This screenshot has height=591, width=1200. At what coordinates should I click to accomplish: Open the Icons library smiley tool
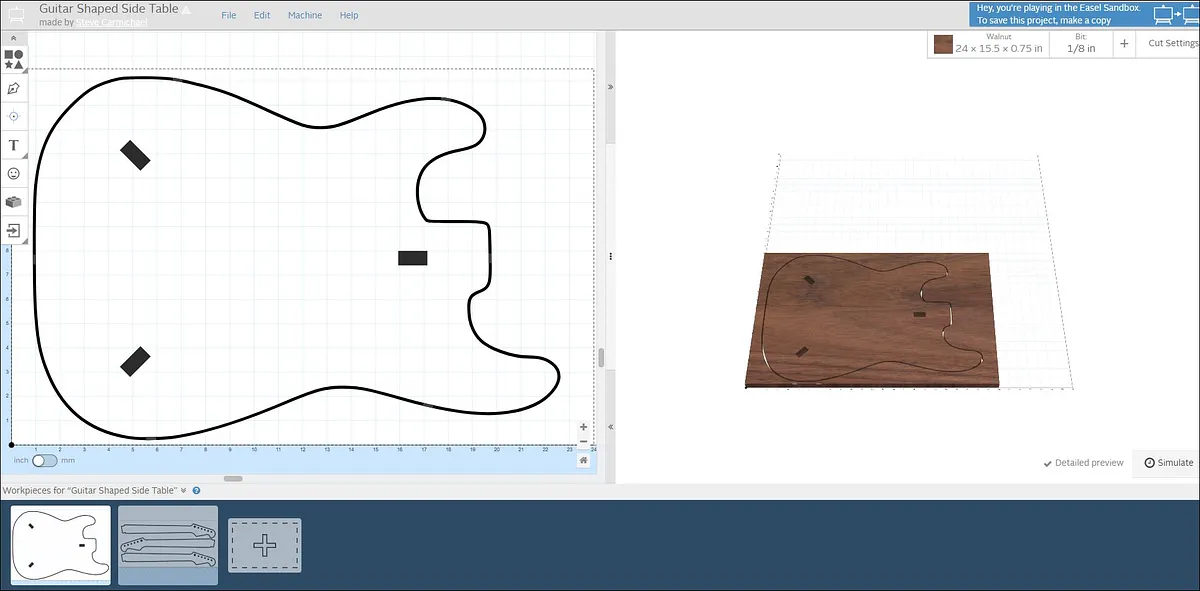(x=14, y=173)
